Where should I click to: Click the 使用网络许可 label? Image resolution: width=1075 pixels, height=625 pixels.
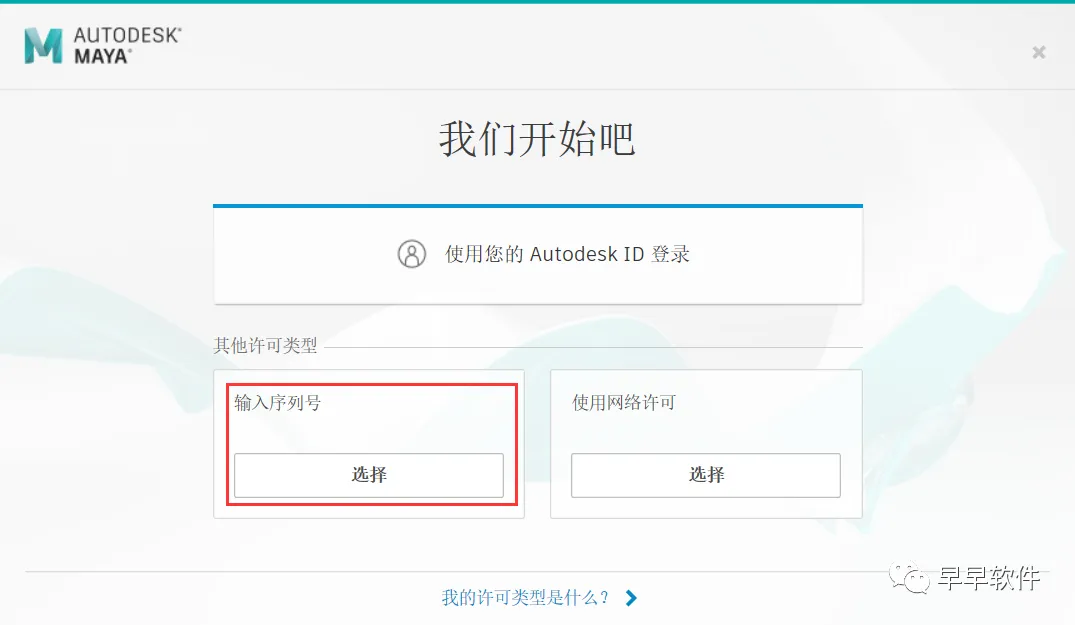[x=624, y=402]
